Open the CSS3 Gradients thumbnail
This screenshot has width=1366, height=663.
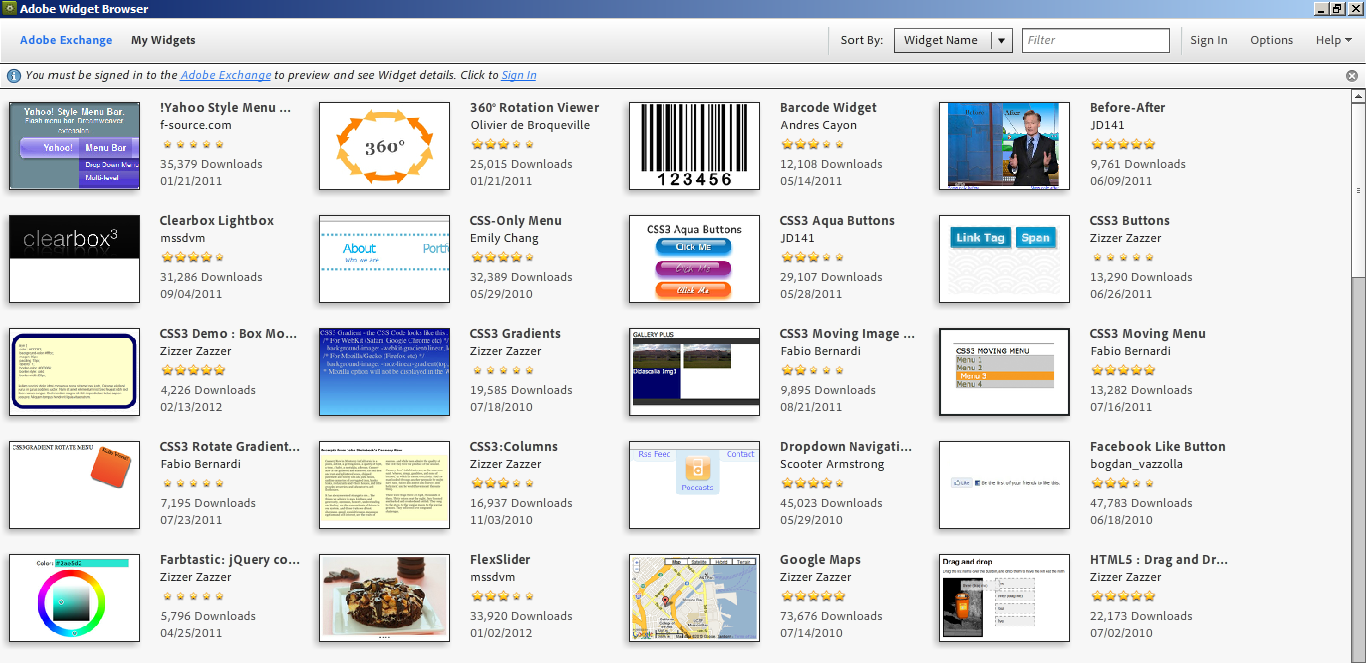(x=385, y=372)
